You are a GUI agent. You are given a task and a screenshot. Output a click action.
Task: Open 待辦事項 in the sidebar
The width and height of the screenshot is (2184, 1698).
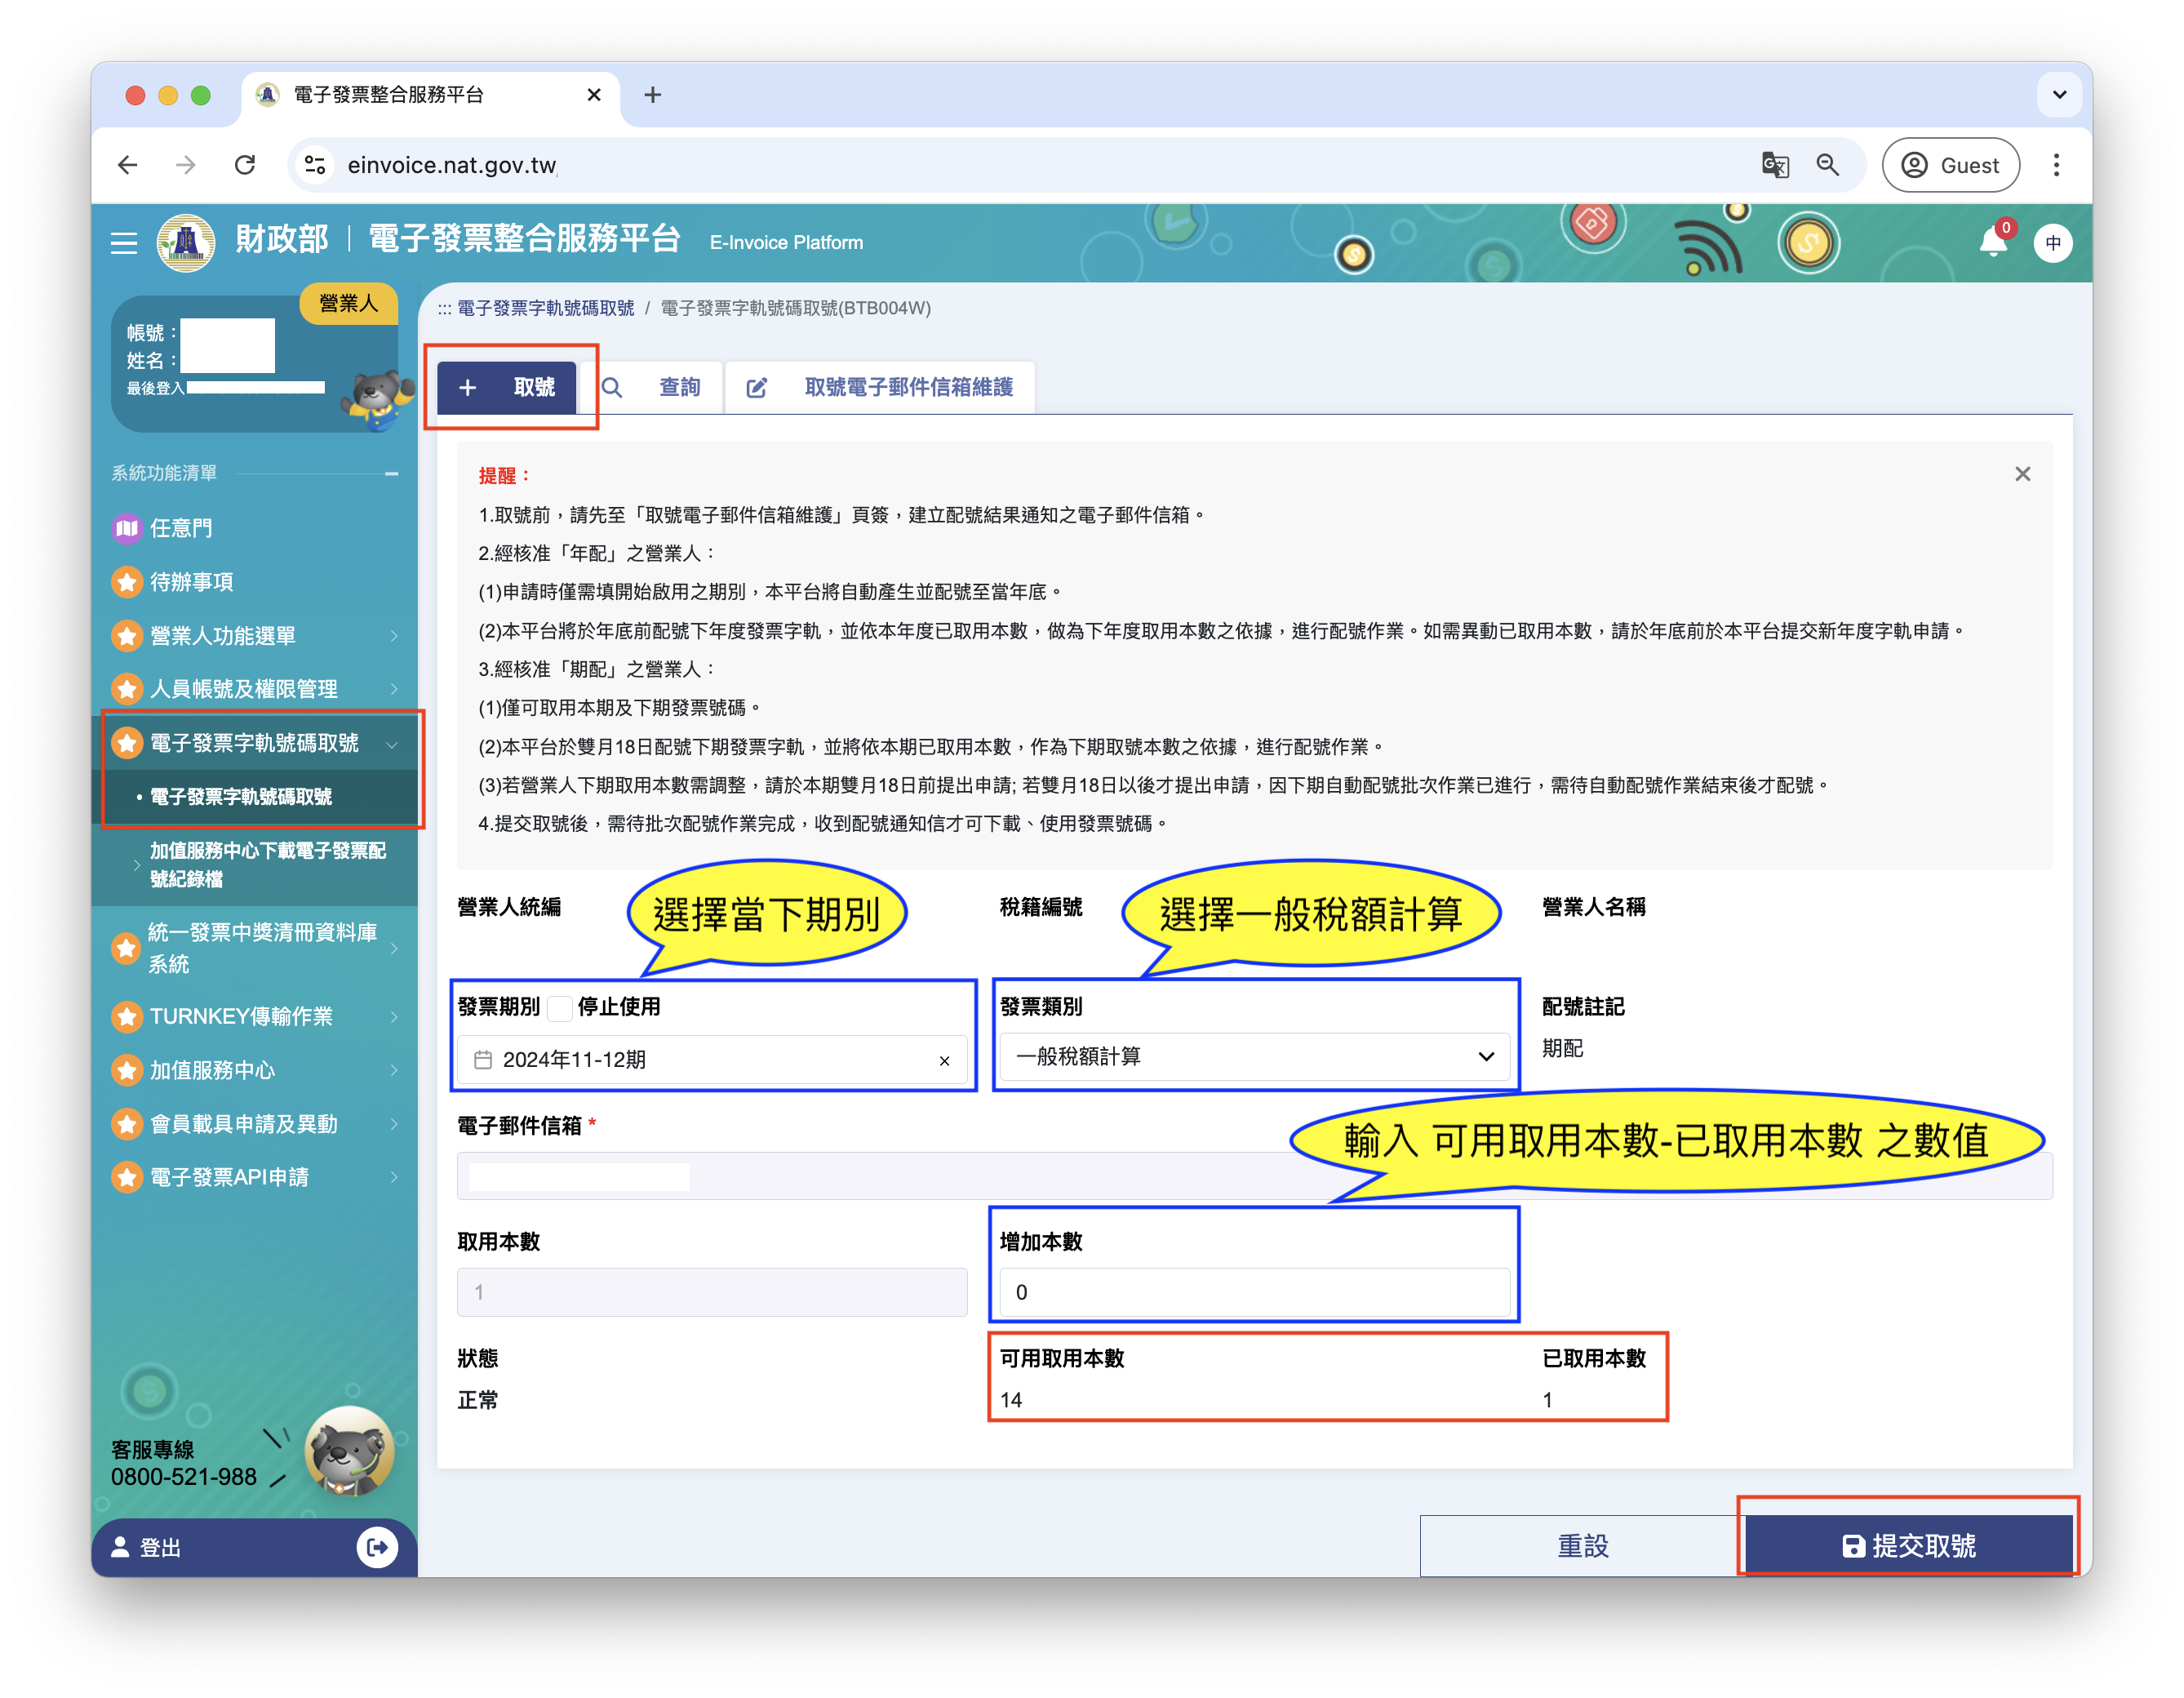pyautogui.click(x=191, y=582)
